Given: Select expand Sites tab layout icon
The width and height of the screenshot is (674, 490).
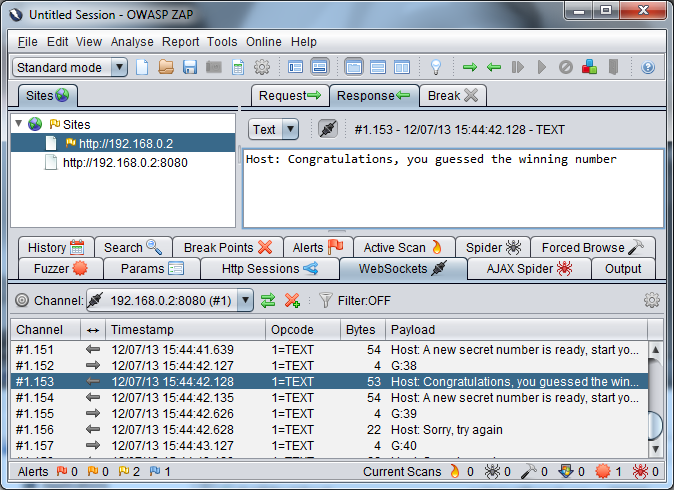Looking at the screenshot, I should tap(354, 67).
